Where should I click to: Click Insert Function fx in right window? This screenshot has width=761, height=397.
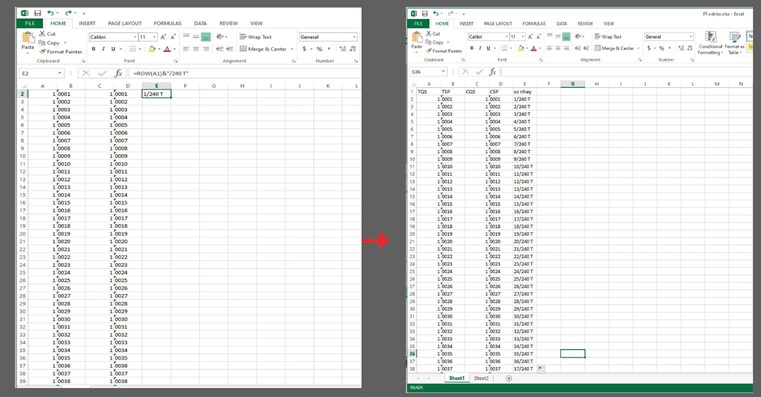[x=493, y=72]
